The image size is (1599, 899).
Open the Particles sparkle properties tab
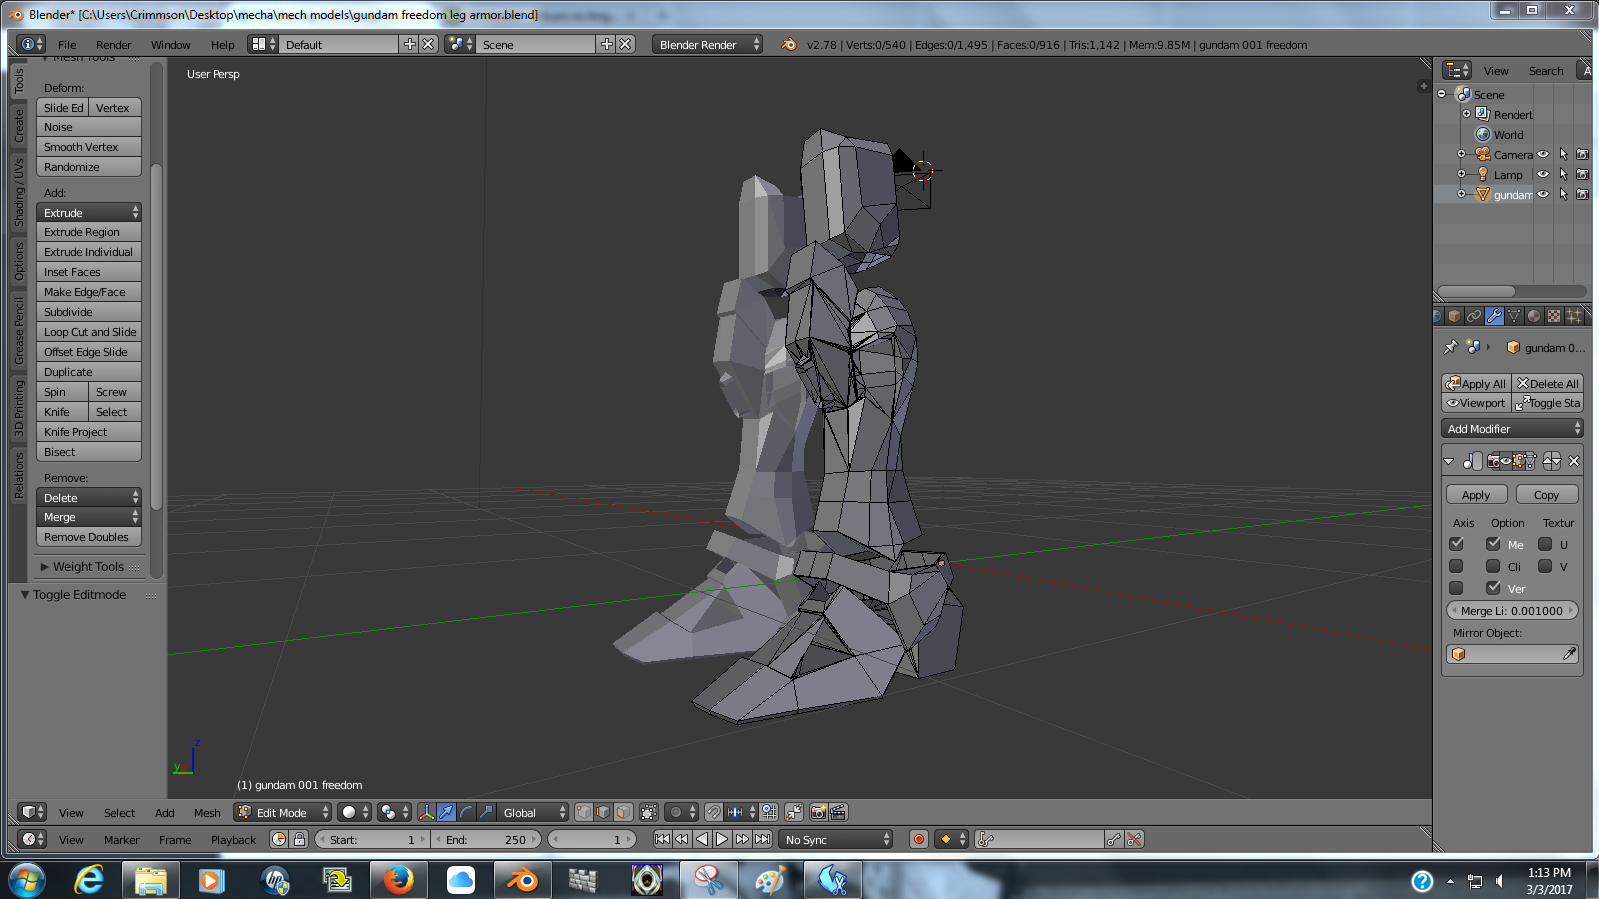1574,316
